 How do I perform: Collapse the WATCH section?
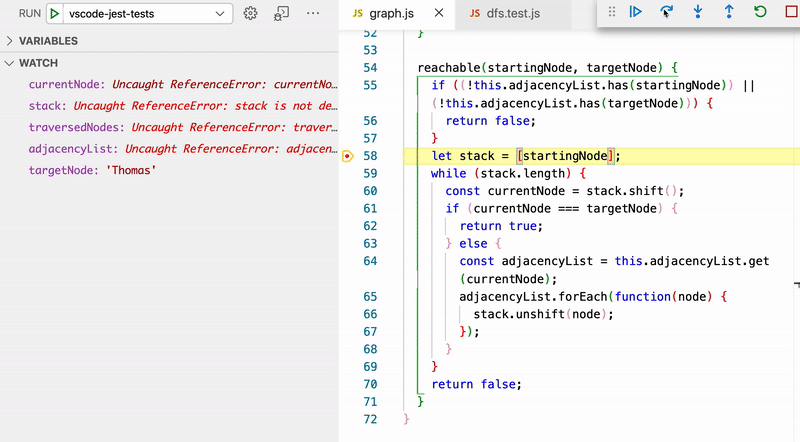[x=169, y=63]
